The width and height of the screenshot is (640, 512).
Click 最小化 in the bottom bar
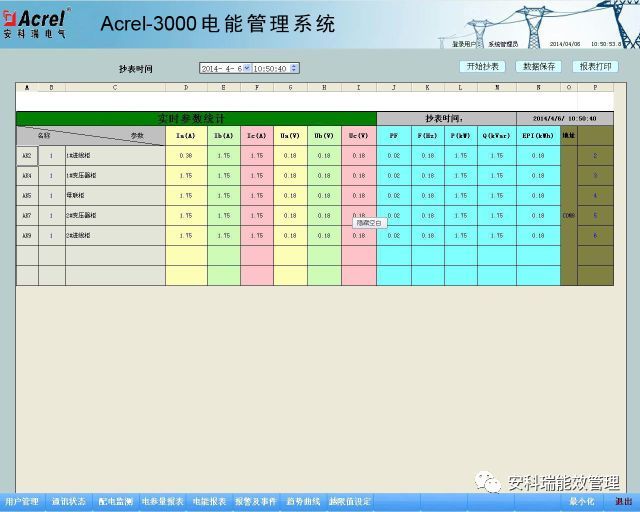pyautogui.click(x=582, y=501)
